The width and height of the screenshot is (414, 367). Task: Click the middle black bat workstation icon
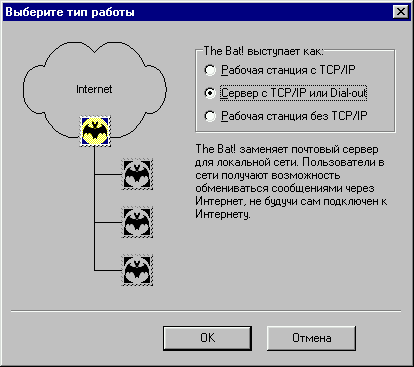(x=137, y=222)
